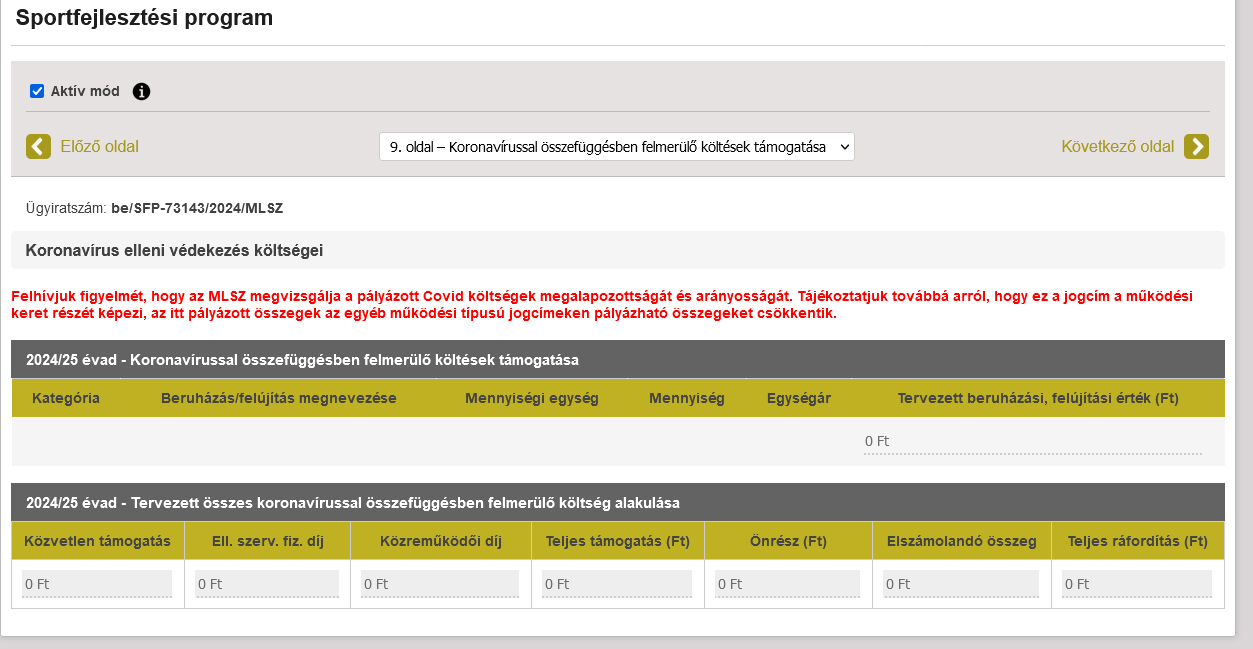Click the Teljes támogatás (Ft) field
The image size is (1253, 649).
coord(617,583)
